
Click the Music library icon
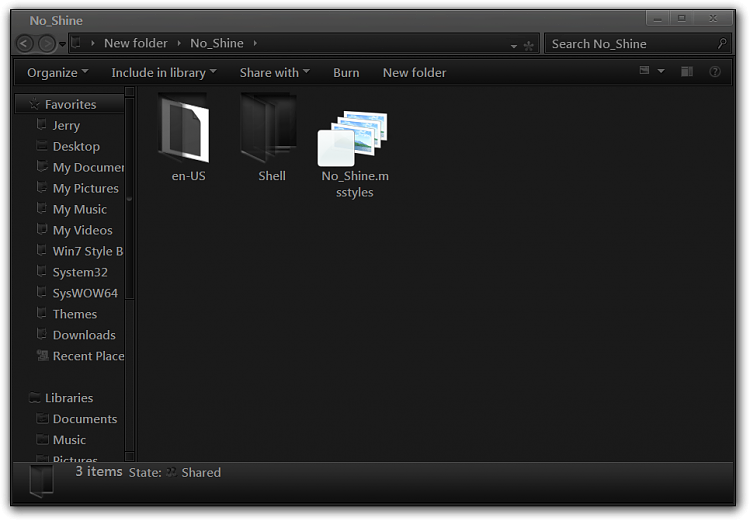tap(42, 440)
